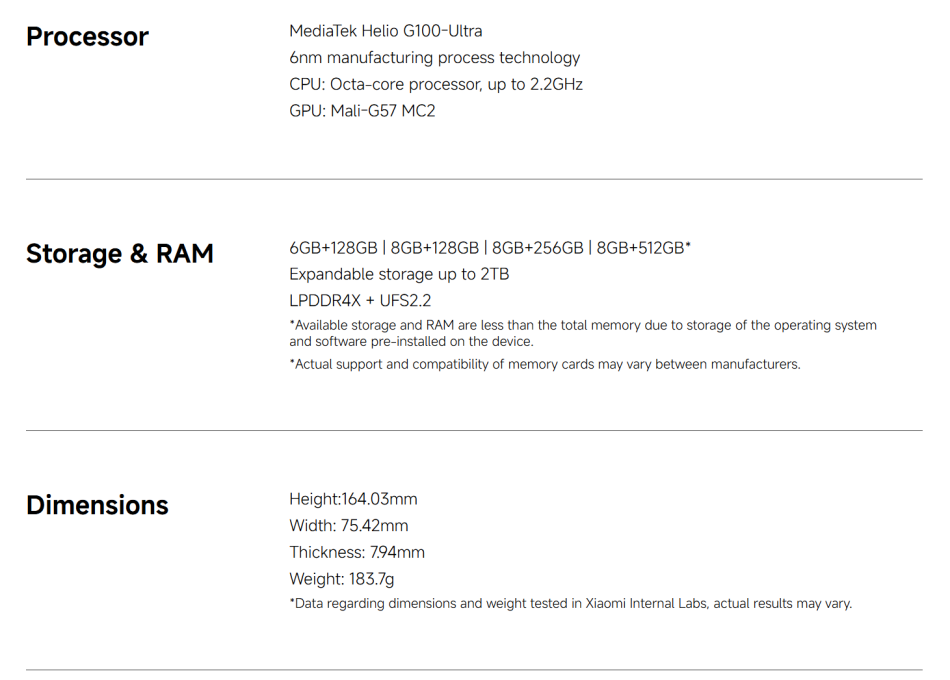Click the 8GB+512GB storage variant
The image size is (950, 680).
(642, 248)
